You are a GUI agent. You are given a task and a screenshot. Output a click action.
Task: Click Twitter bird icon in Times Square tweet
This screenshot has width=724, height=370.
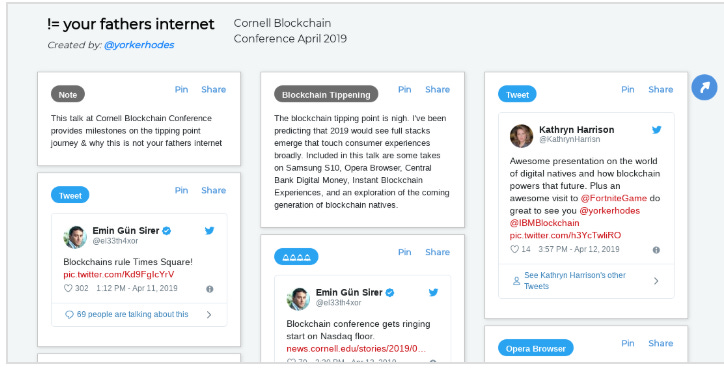click(x=209, y=230)
